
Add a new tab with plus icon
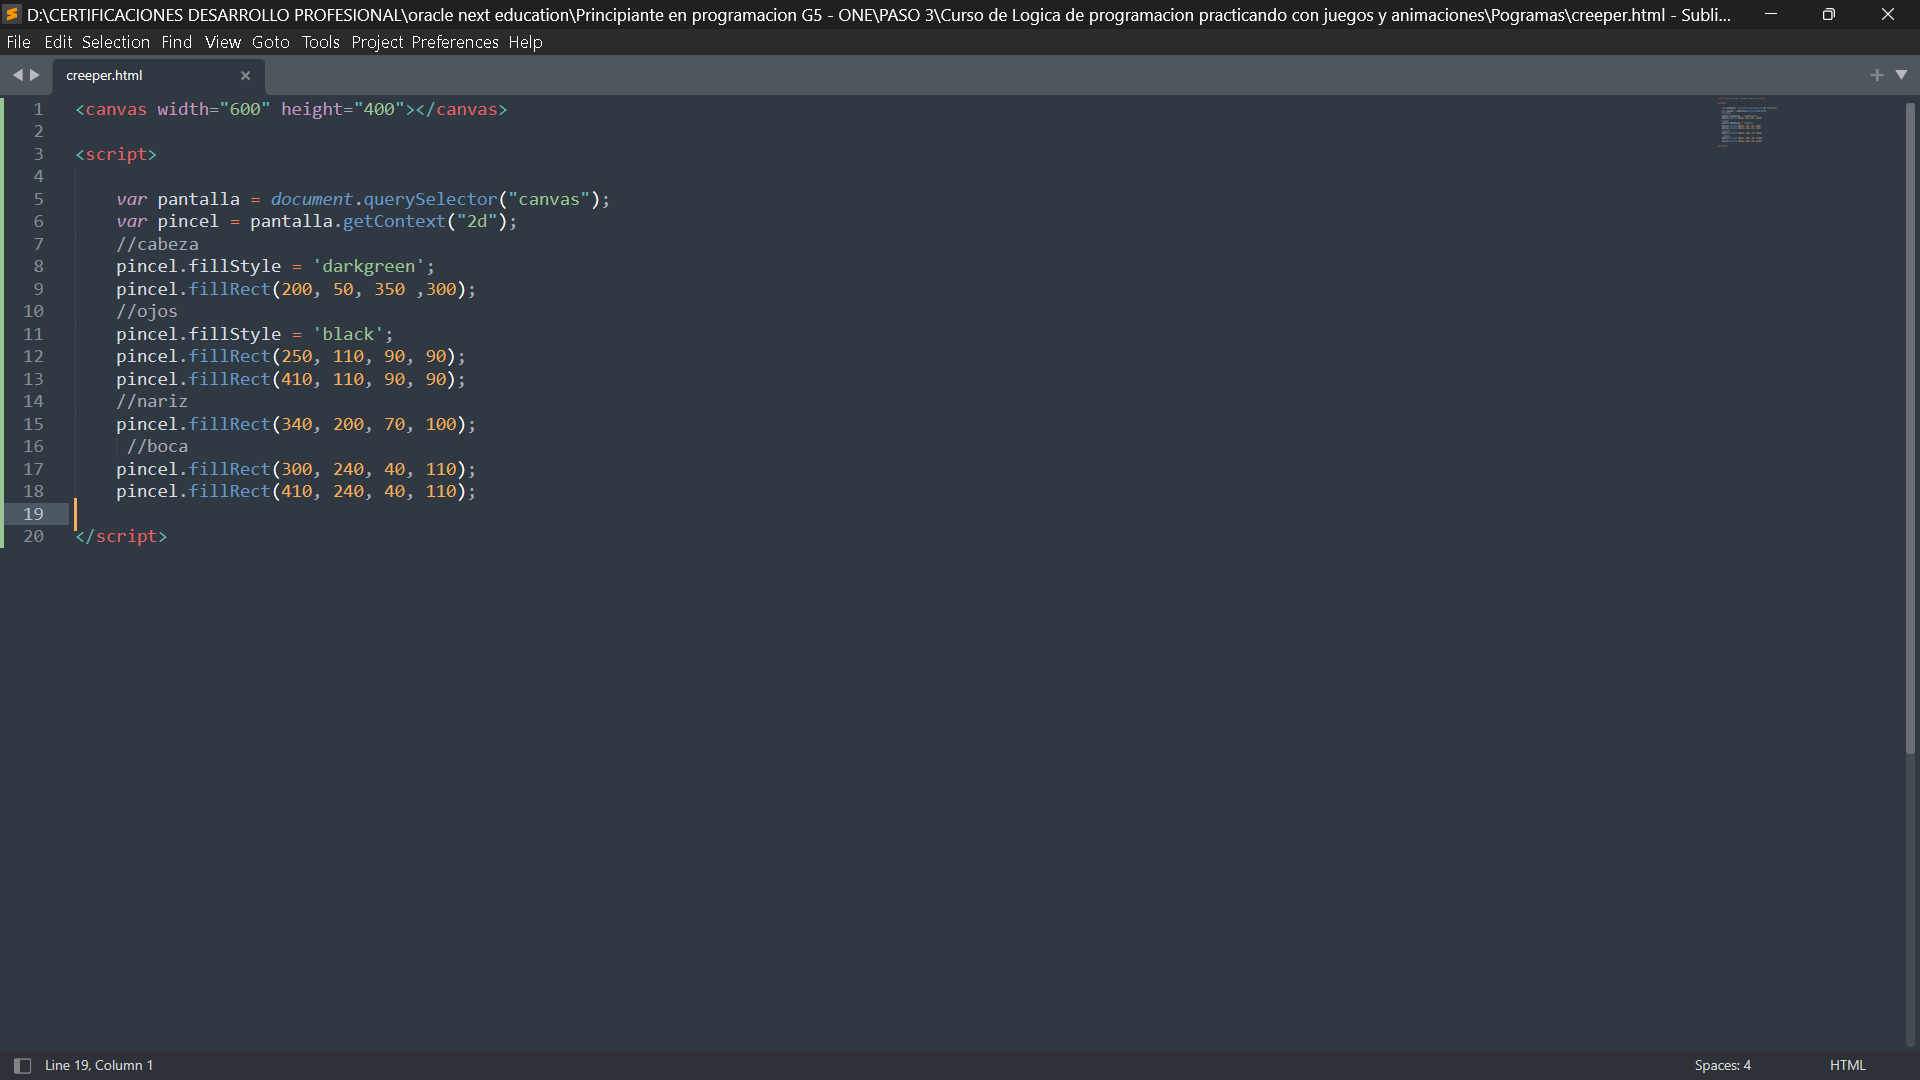[1877, 75]
